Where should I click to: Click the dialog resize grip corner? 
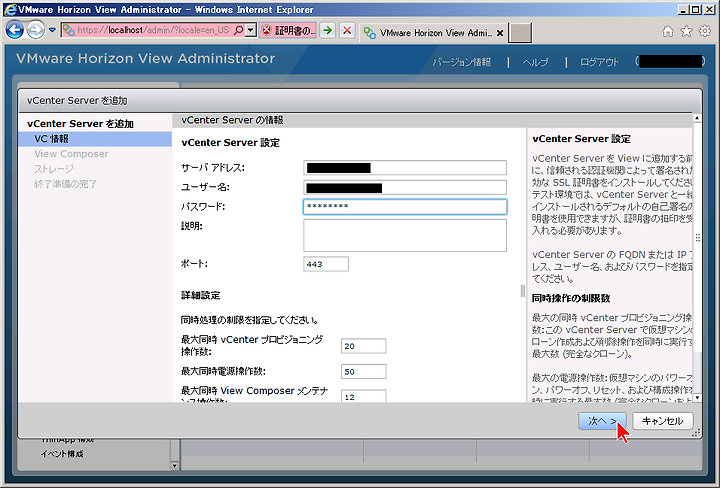697,433
